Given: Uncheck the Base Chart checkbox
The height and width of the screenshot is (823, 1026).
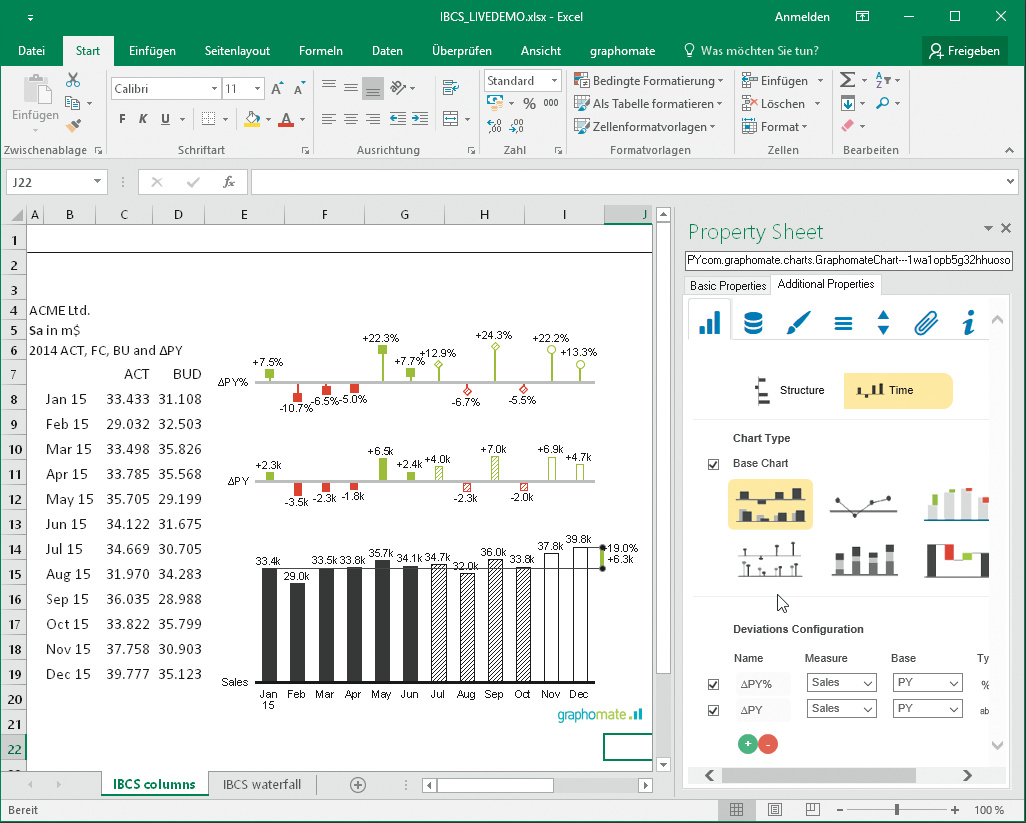Looking at the screenshot, I should point(713,464).
